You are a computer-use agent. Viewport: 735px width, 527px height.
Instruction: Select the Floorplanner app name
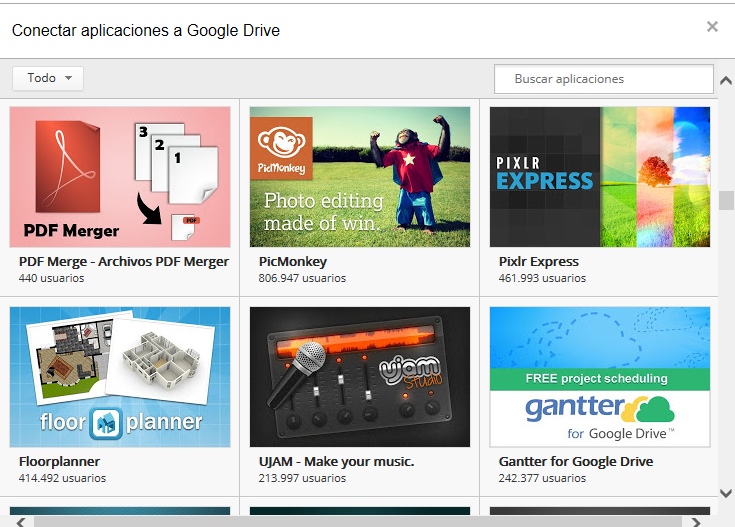[x=59, y=462]
